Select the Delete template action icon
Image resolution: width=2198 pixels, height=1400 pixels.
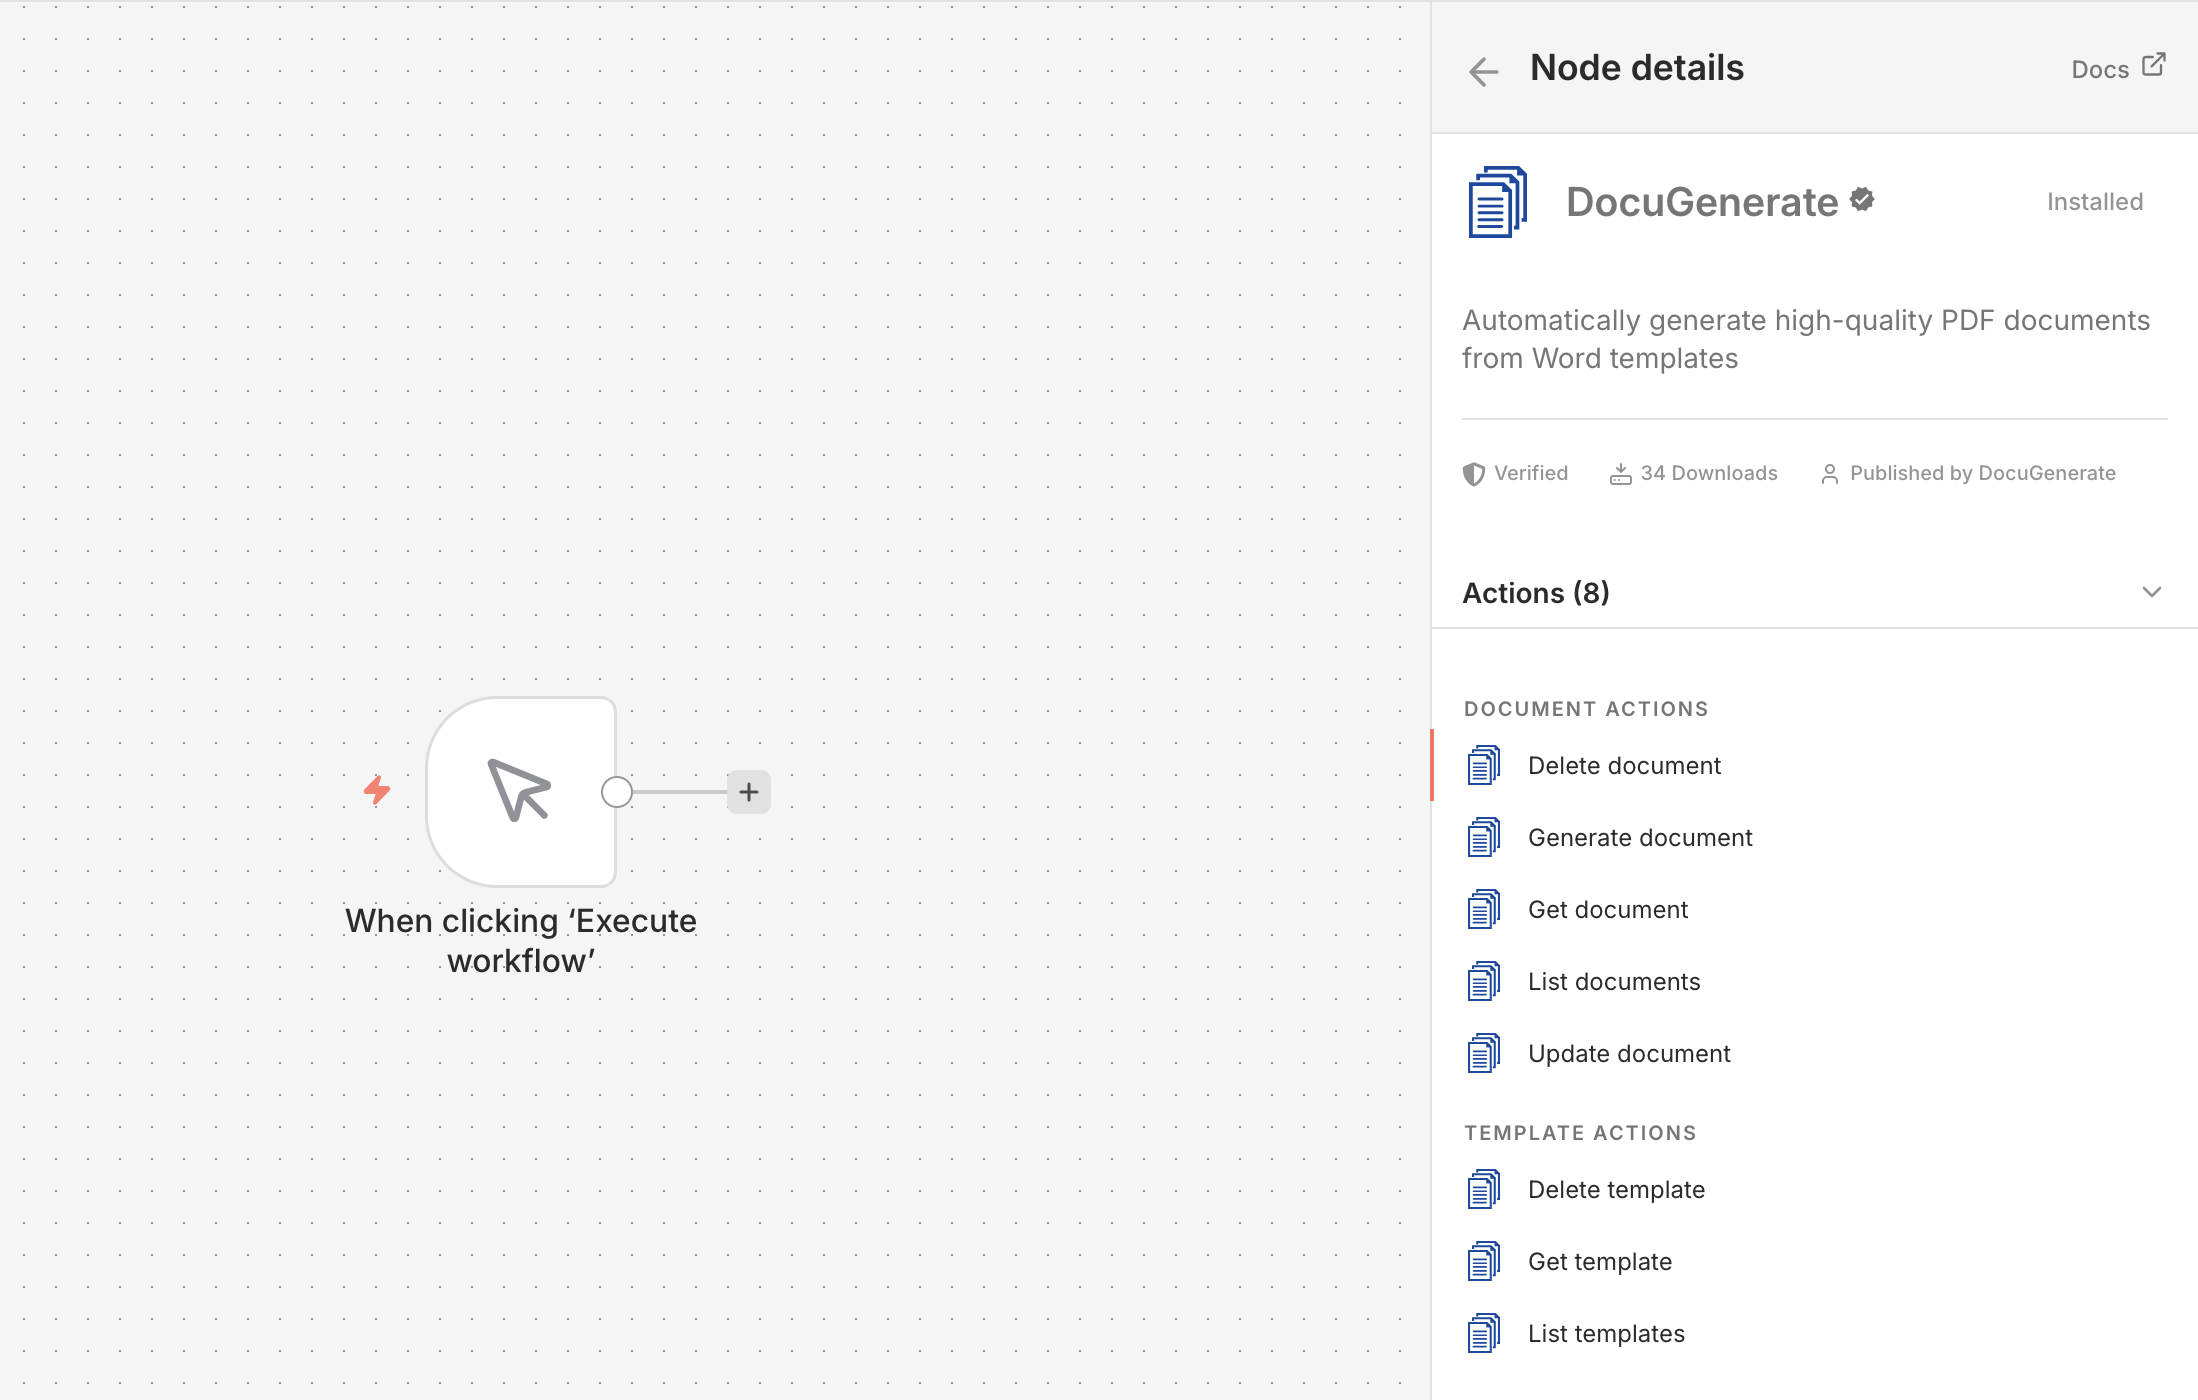(1484, 1188)
